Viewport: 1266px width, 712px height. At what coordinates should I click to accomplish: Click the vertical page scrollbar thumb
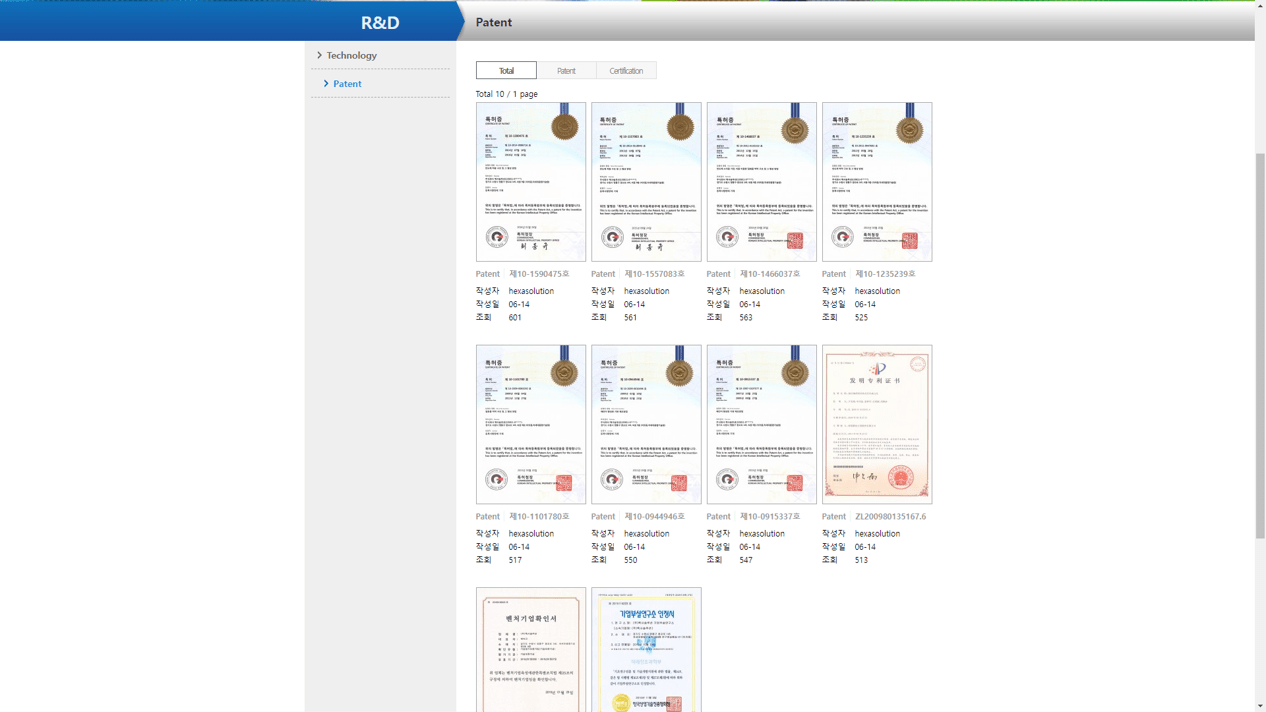coord(1260,345)
